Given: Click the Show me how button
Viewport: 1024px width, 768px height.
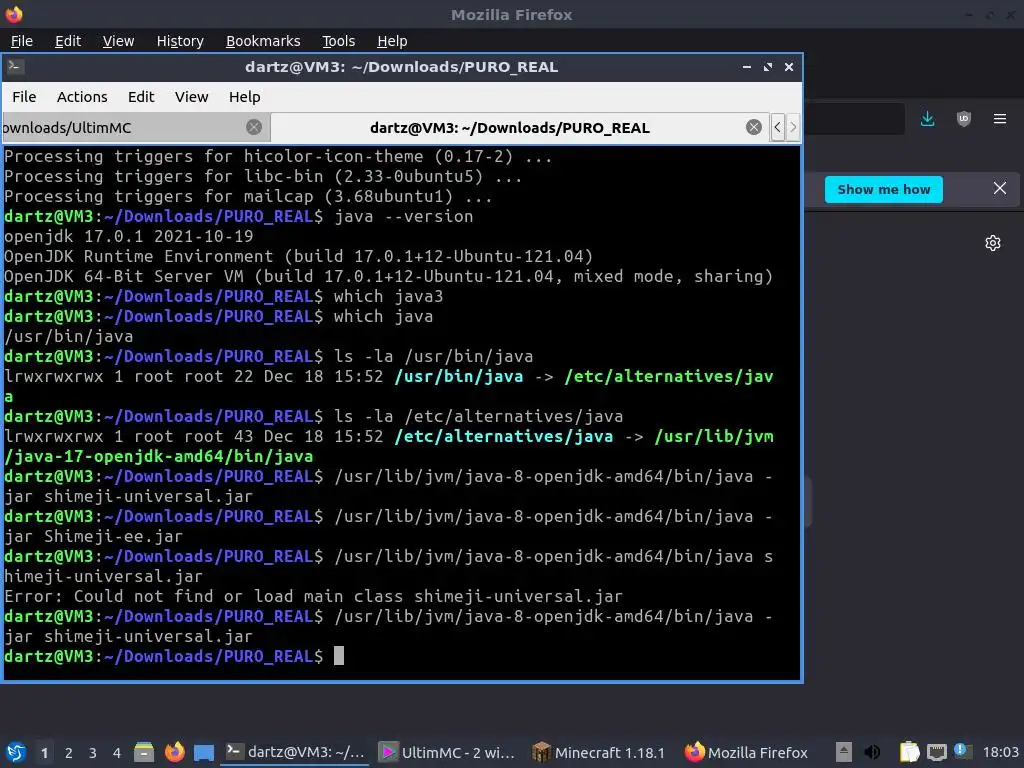Looking at the screenshot, I should pos(884,189).
